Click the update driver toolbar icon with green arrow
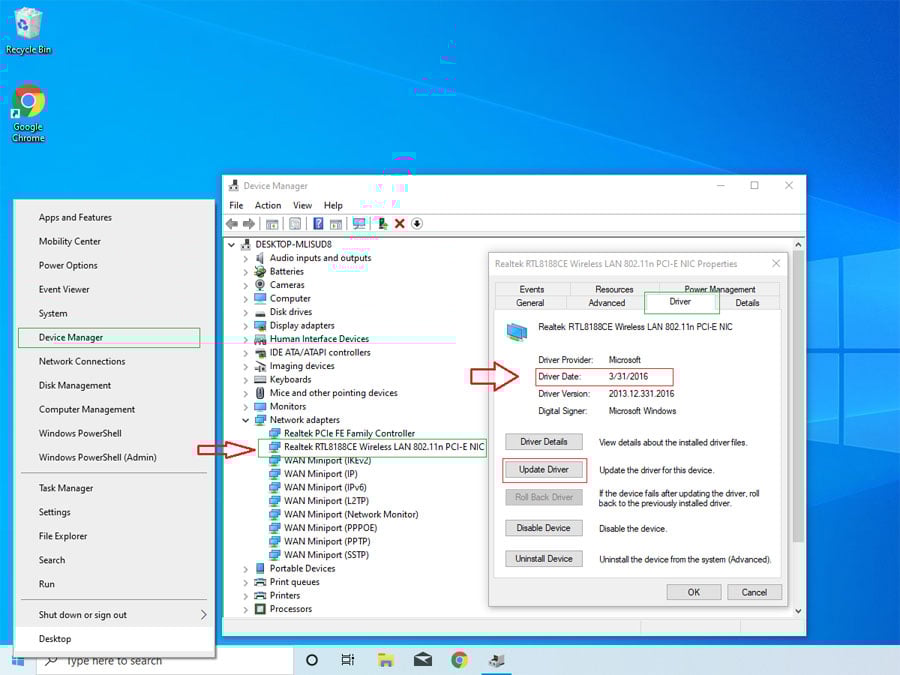 pyautogui.click(x=382, y=224)
